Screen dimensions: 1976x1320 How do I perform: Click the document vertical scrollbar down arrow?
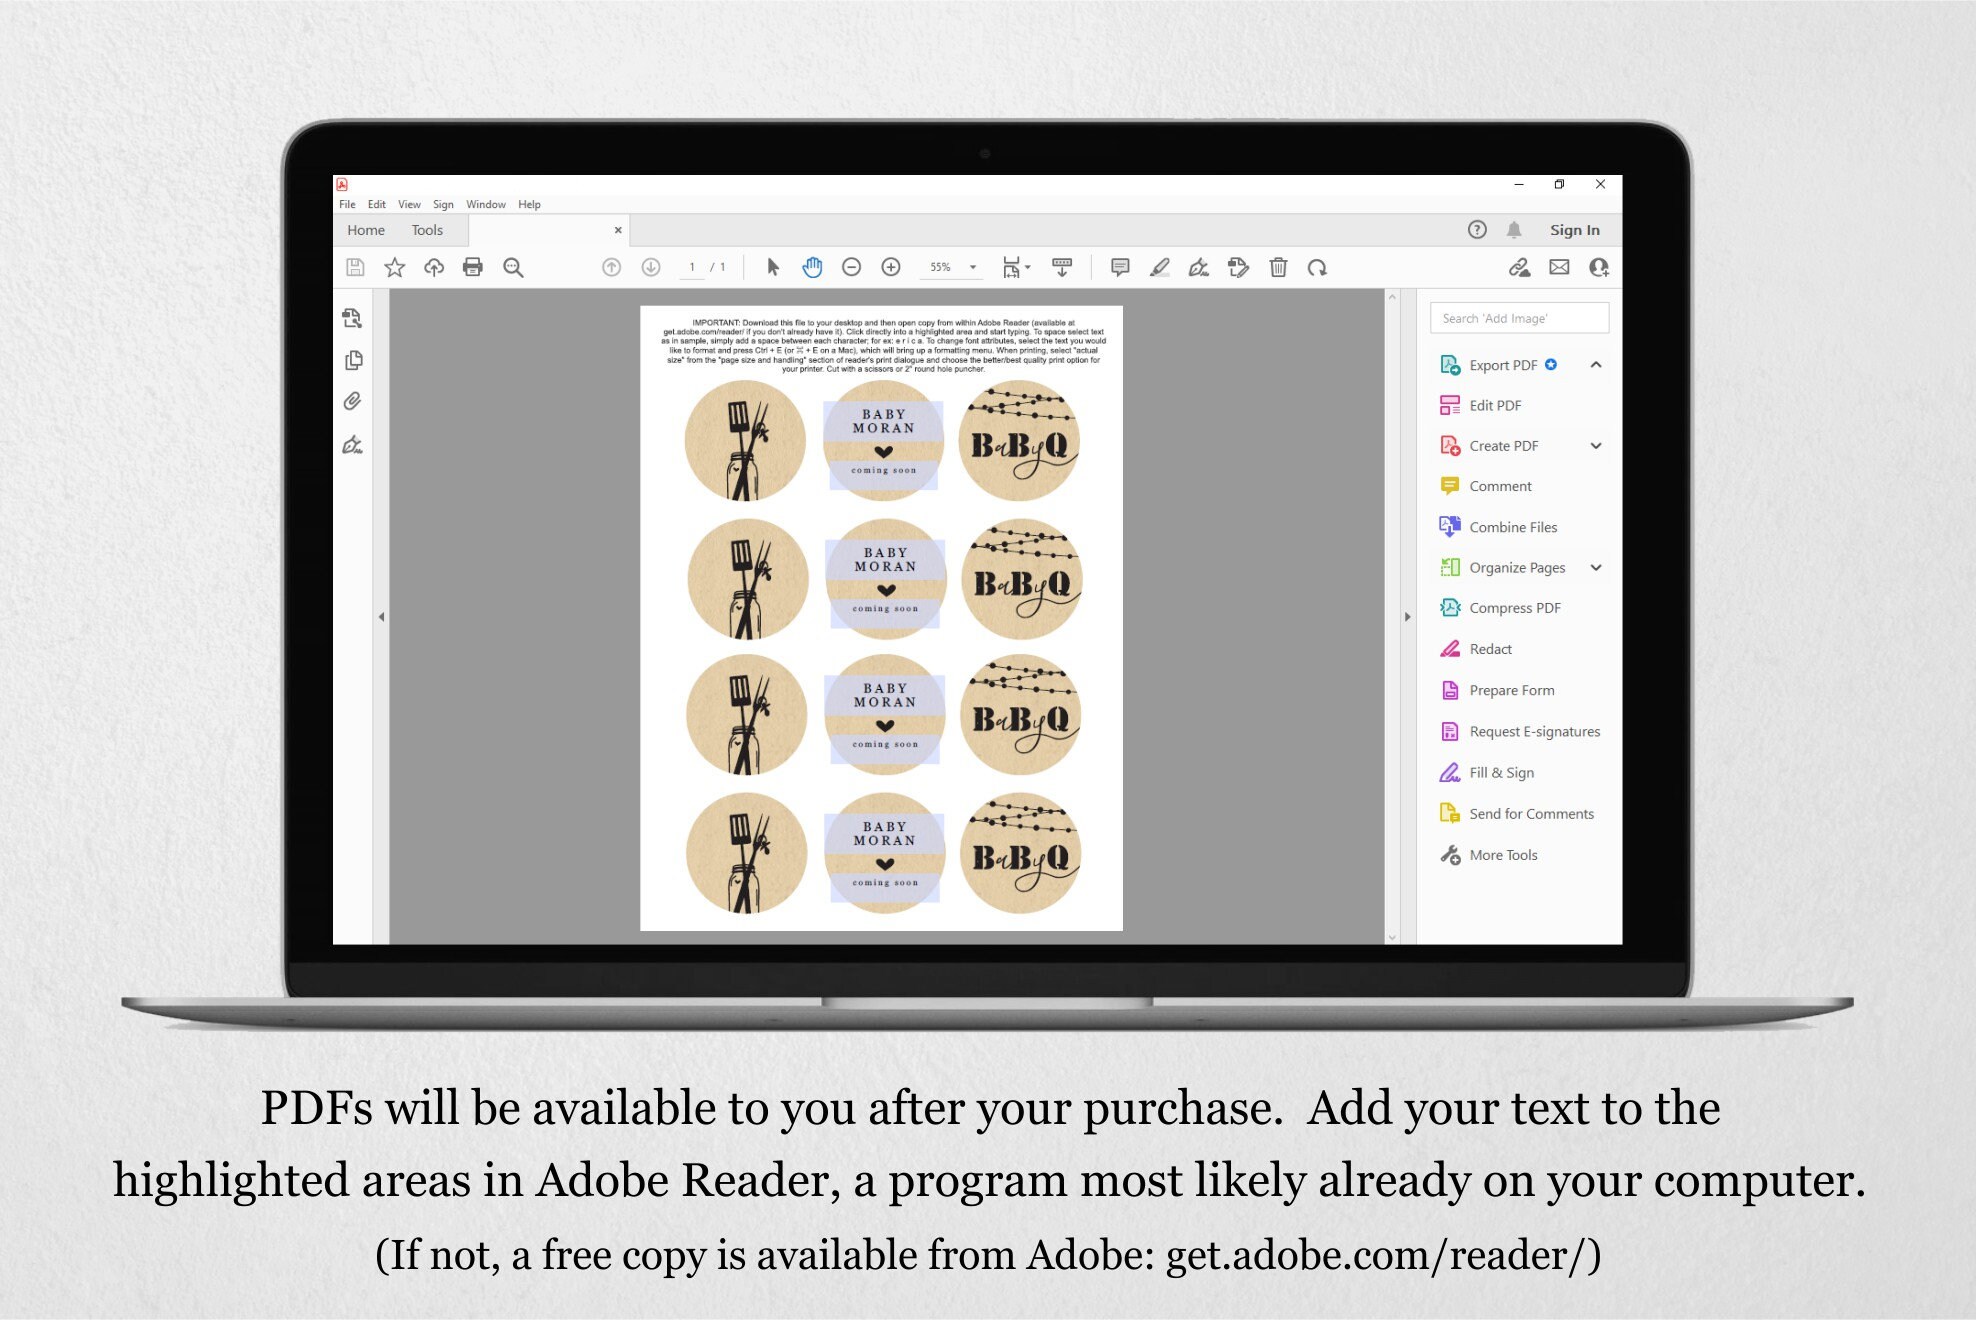click(x=1392, y=937)
